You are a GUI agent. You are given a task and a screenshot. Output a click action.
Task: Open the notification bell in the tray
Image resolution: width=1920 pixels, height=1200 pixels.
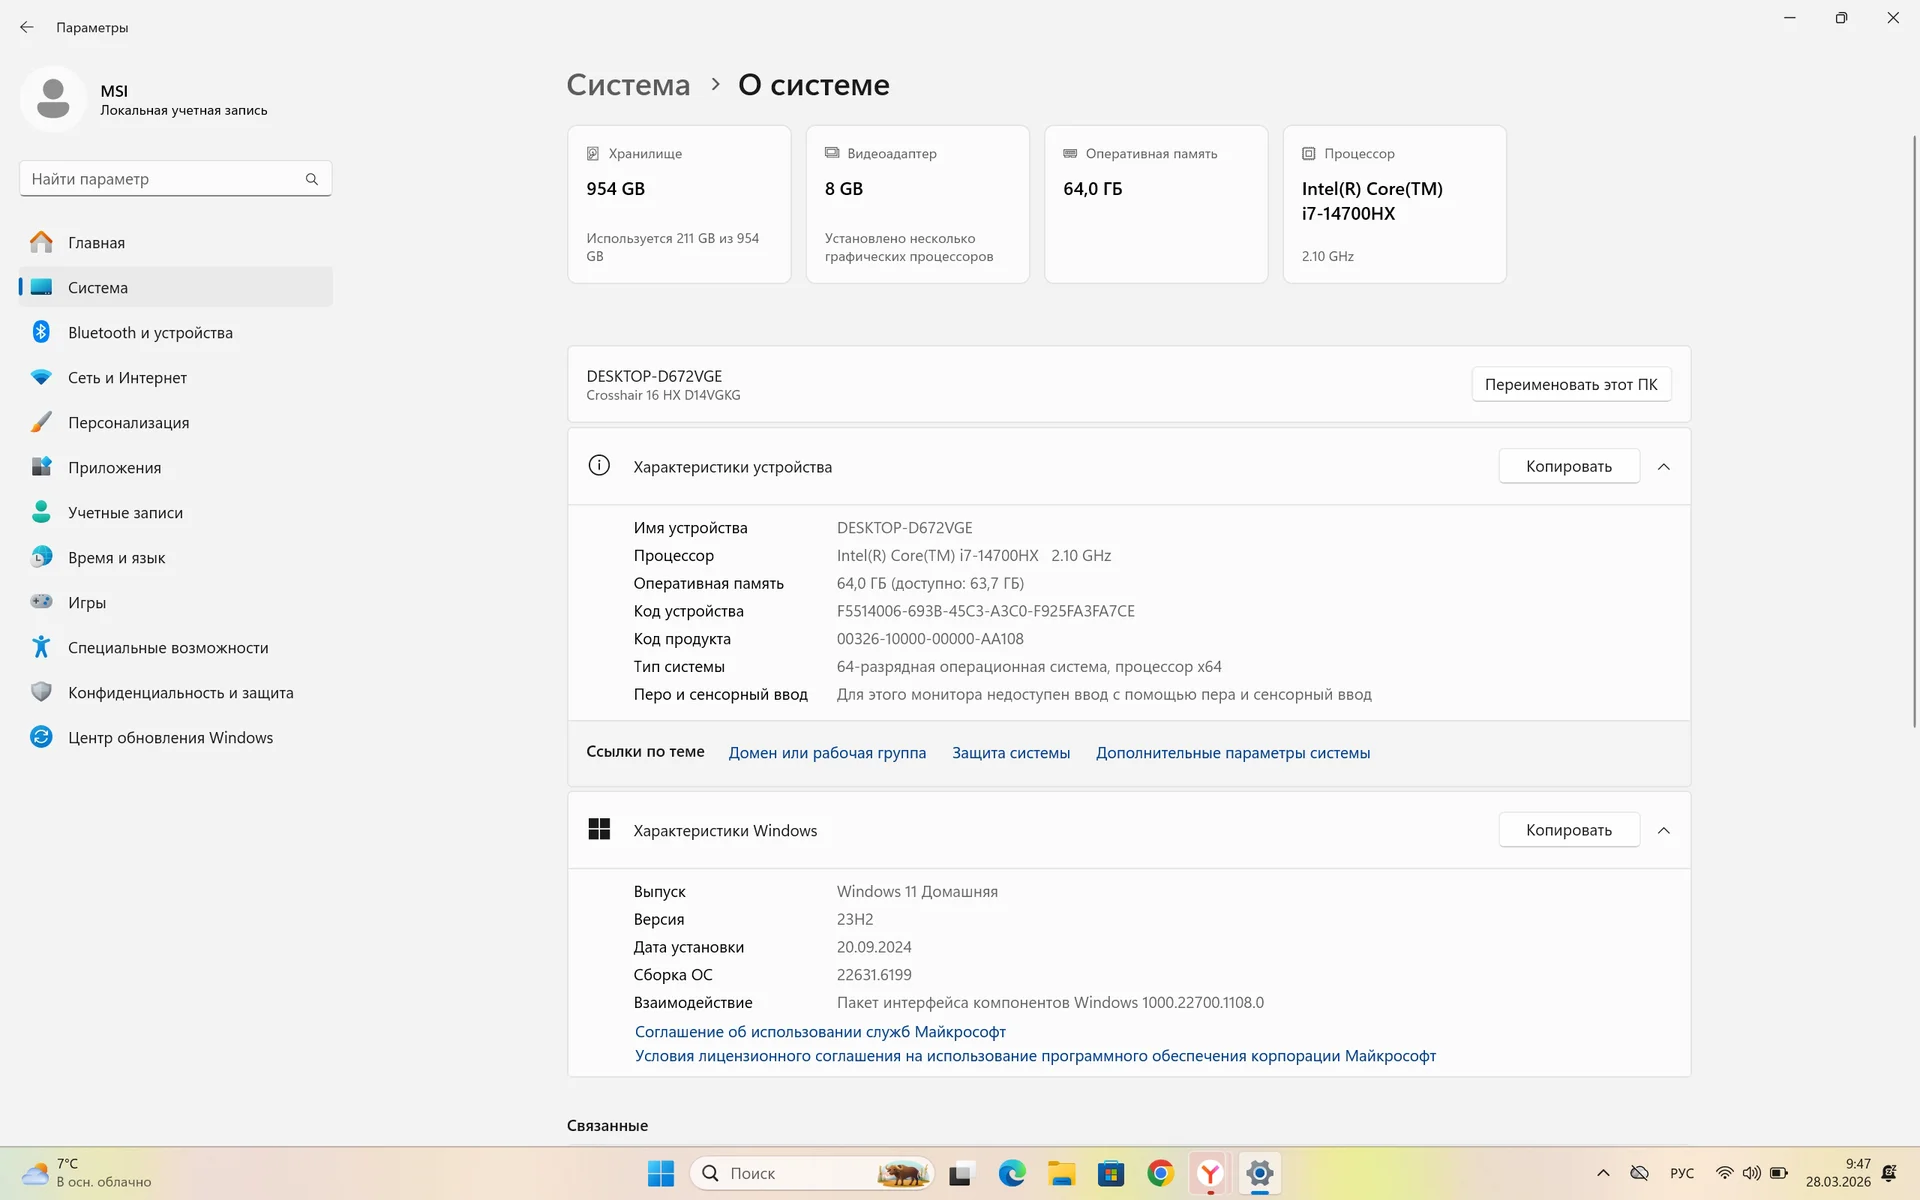pos(1889,1173)
